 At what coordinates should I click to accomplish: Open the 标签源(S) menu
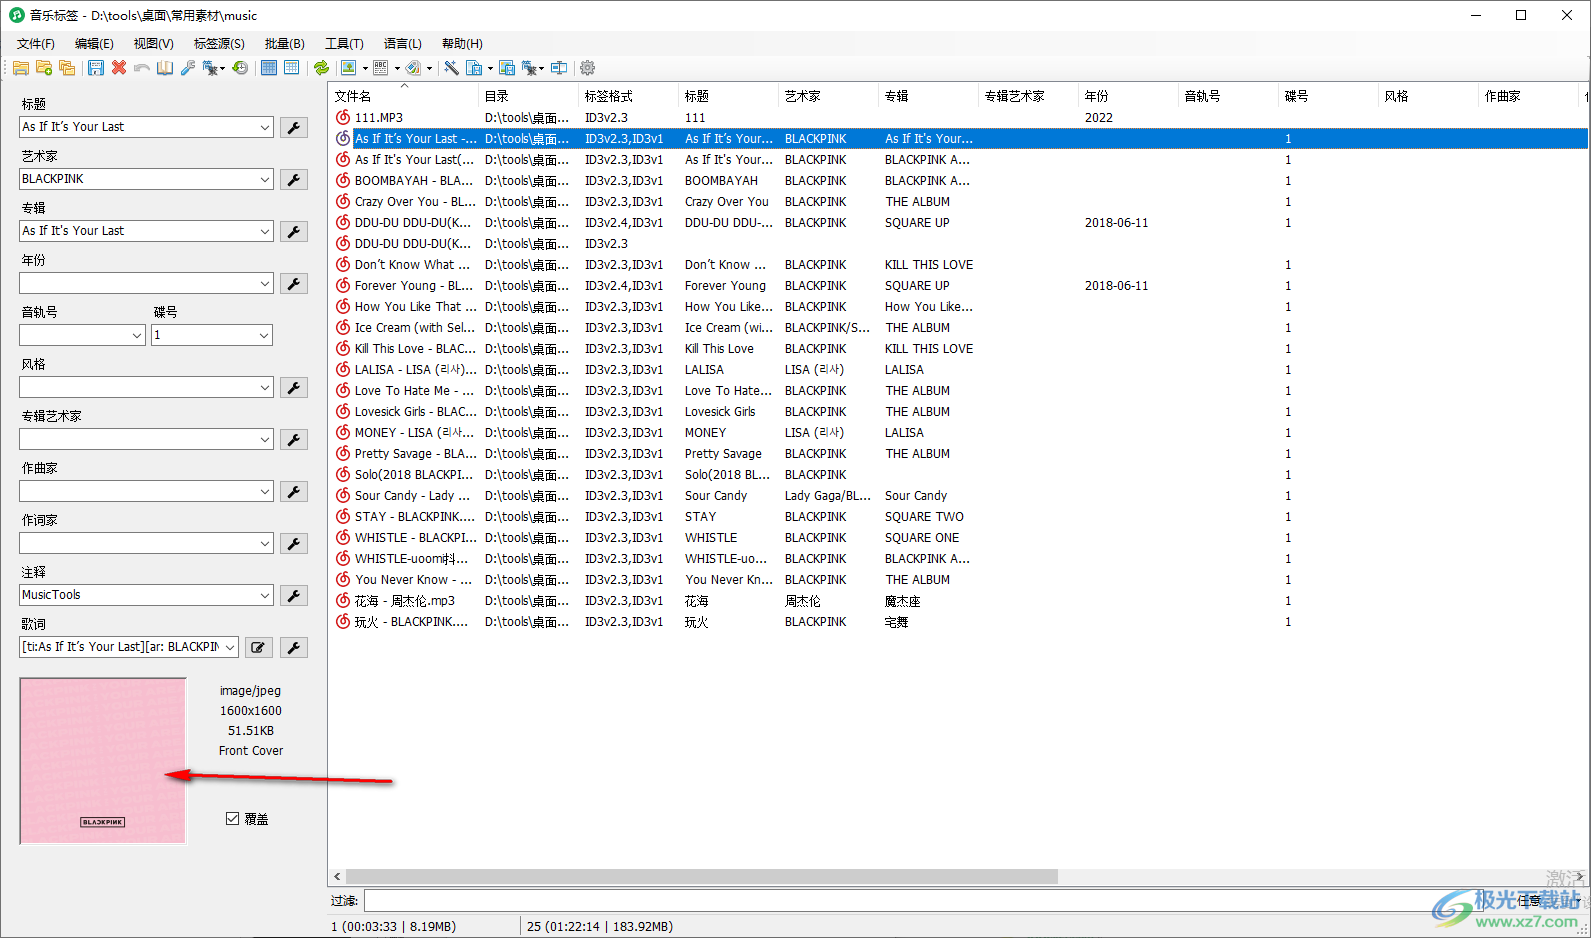[219, 43]
